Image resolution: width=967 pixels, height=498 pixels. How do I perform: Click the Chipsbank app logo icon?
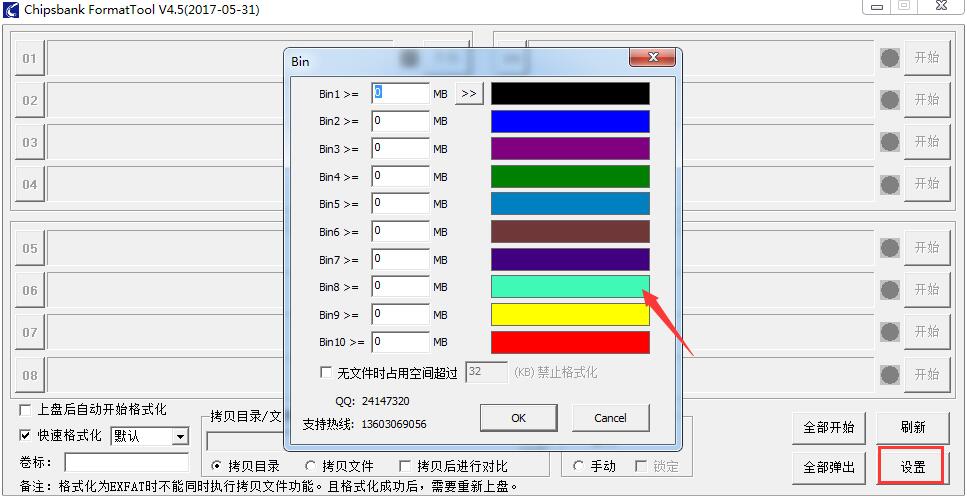coord(10,10)
